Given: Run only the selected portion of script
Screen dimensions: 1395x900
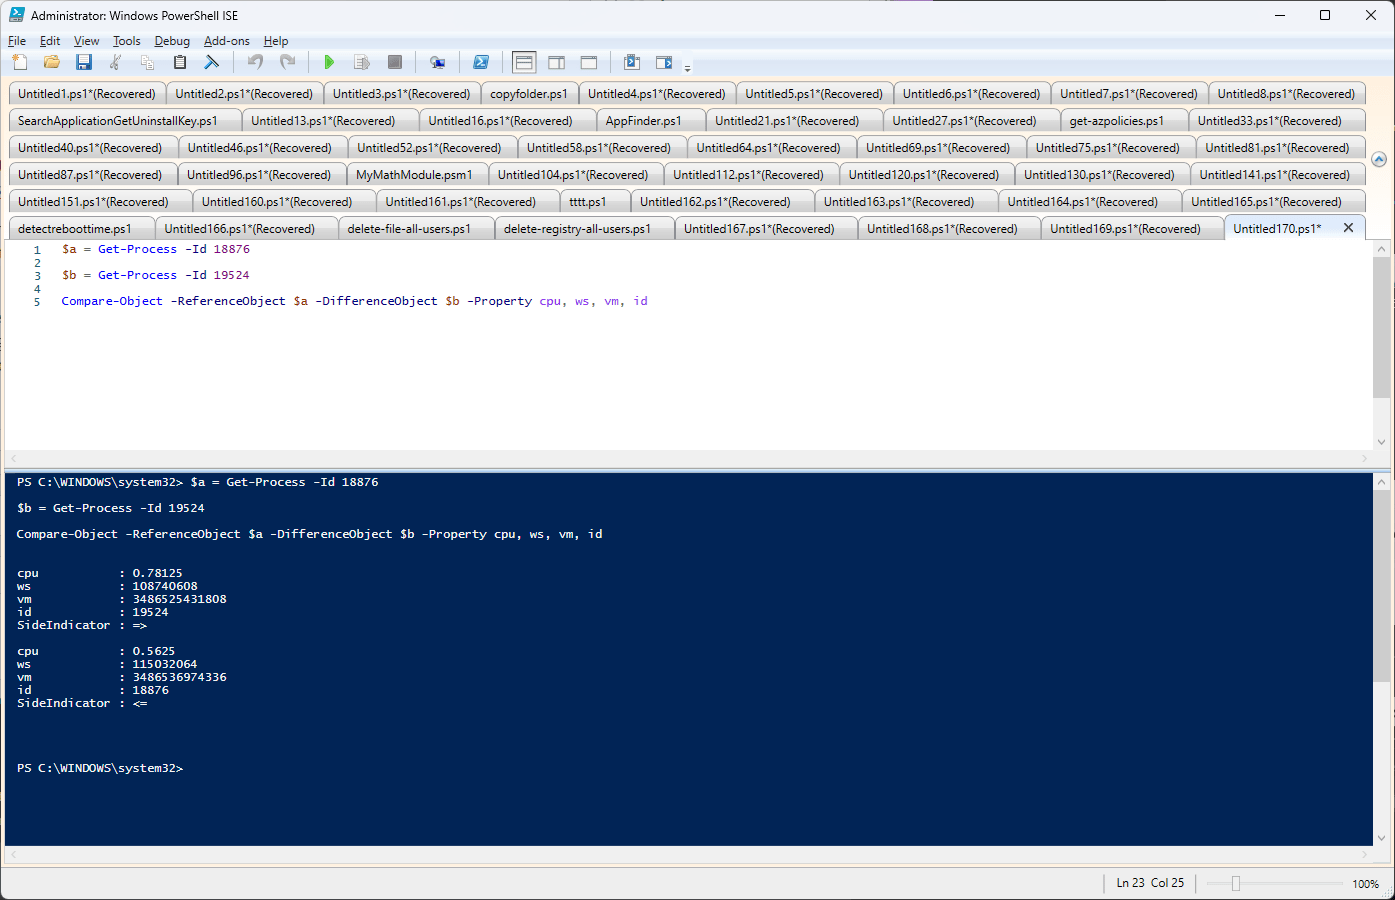Looking at the screenshot, I should point(361,62).
